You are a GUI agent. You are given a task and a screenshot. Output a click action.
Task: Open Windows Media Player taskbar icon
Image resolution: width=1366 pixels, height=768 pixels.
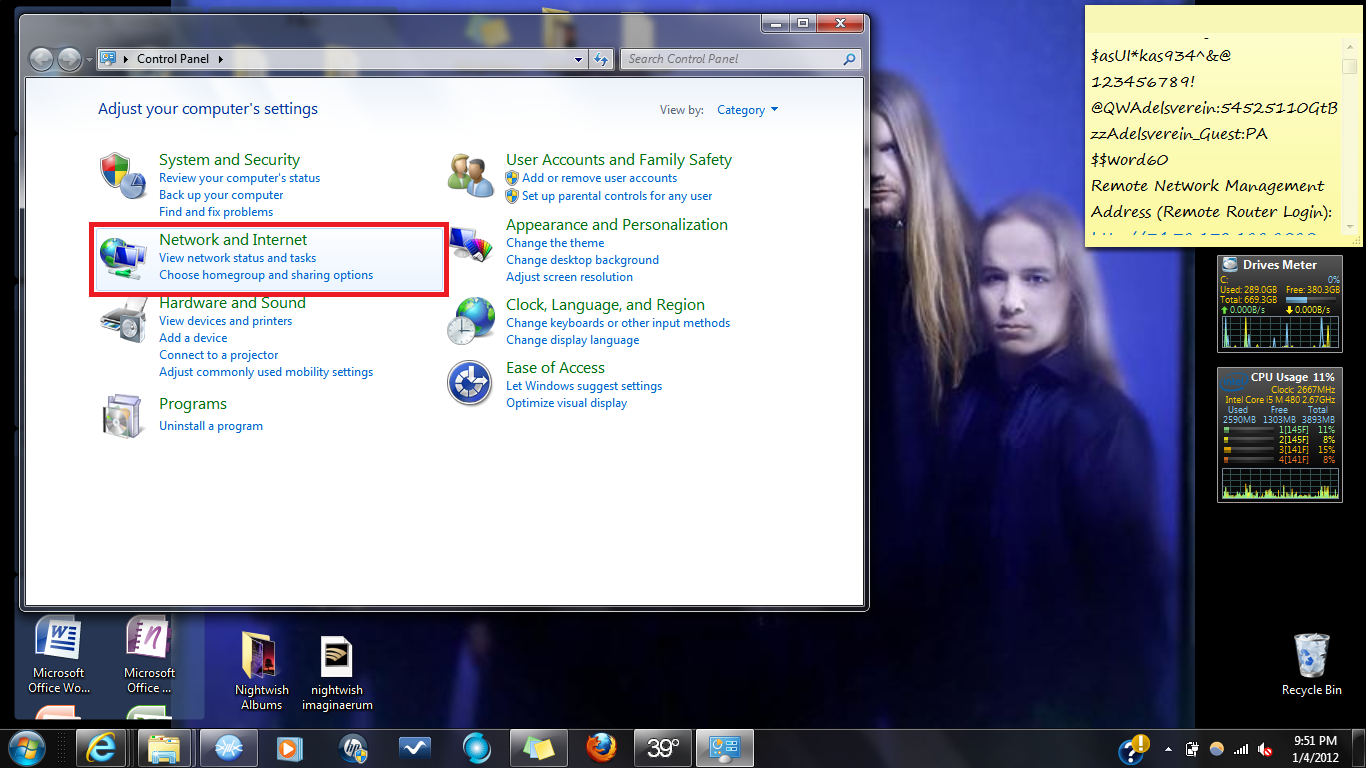pyautogui.click(x=289, y=748)
